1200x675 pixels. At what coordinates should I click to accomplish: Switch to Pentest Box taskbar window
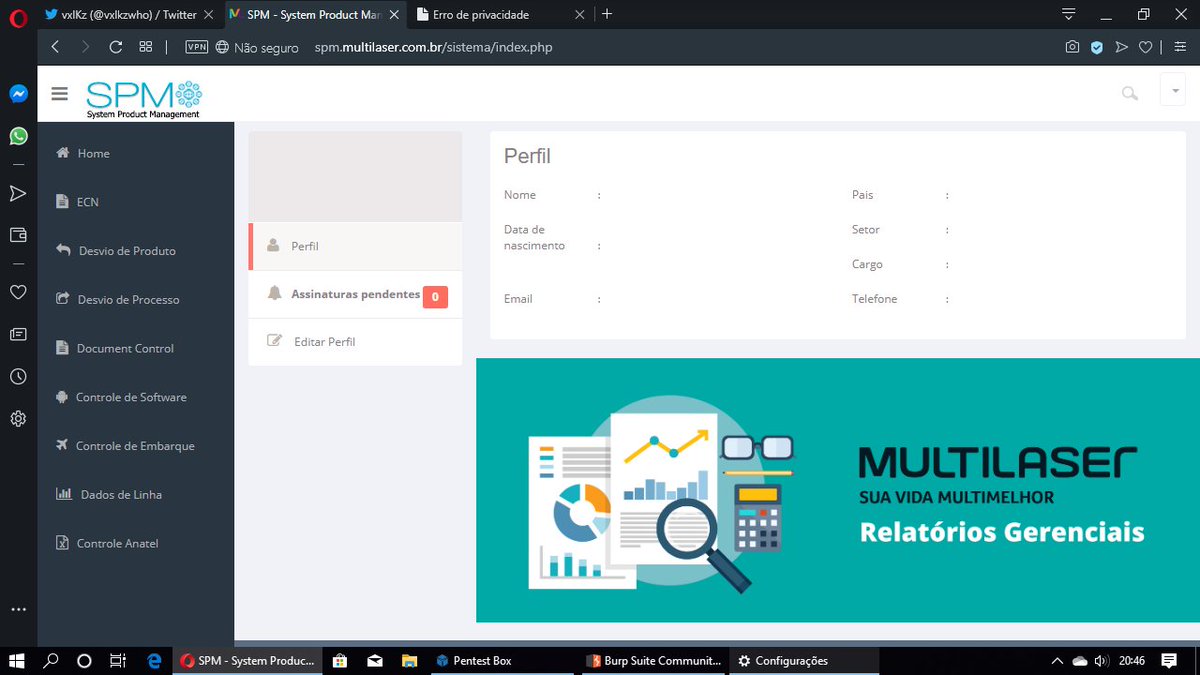pyautogui.click(x=501, y=660)
